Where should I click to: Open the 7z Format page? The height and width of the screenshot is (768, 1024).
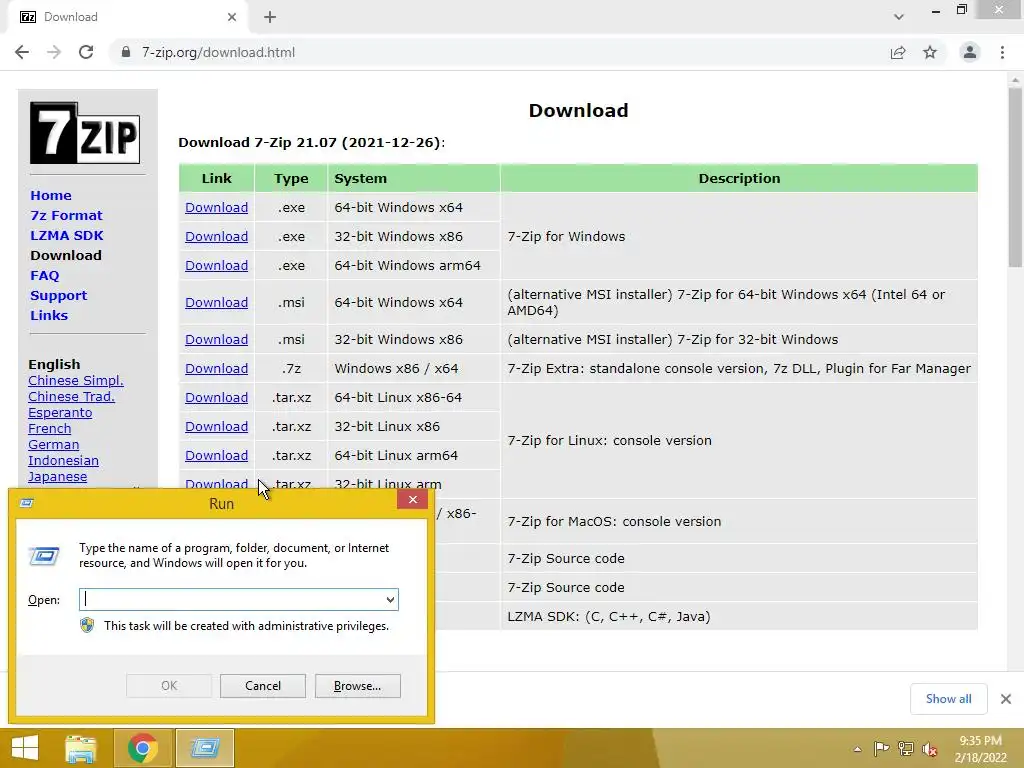click(x=66, y=216)
